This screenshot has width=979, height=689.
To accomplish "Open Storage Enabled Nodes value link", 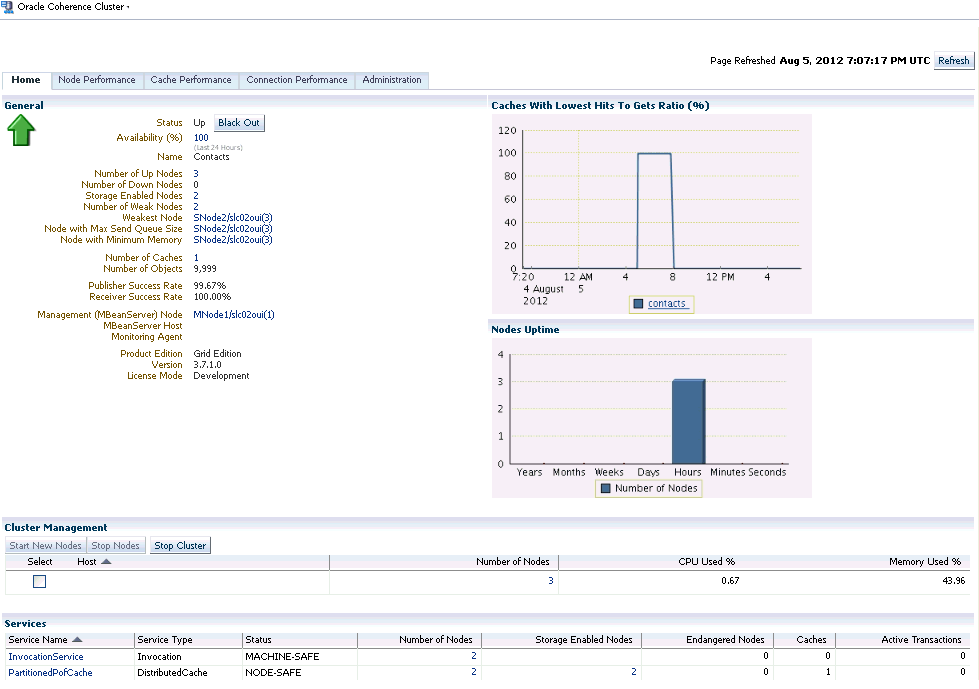I will click(x=196, y=195).
